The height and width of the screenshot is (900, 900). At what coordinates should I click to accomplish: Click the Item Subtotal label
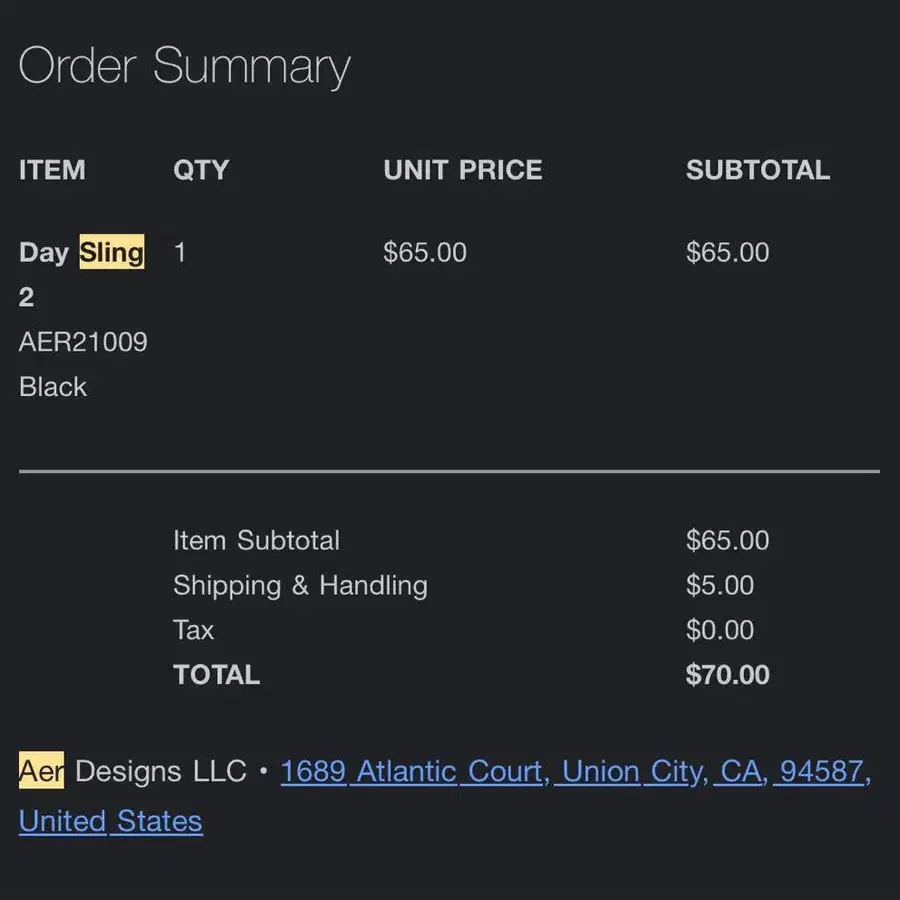257,541
